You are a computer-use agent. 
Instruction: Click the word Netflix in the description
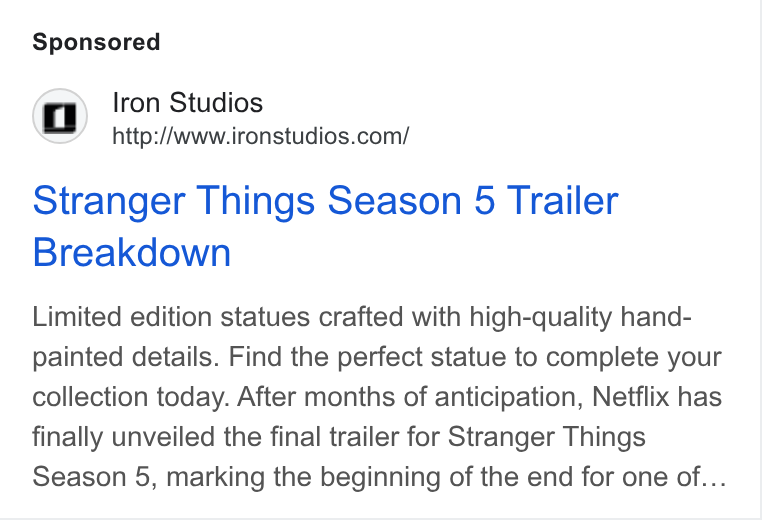click(x=630, y=397)
